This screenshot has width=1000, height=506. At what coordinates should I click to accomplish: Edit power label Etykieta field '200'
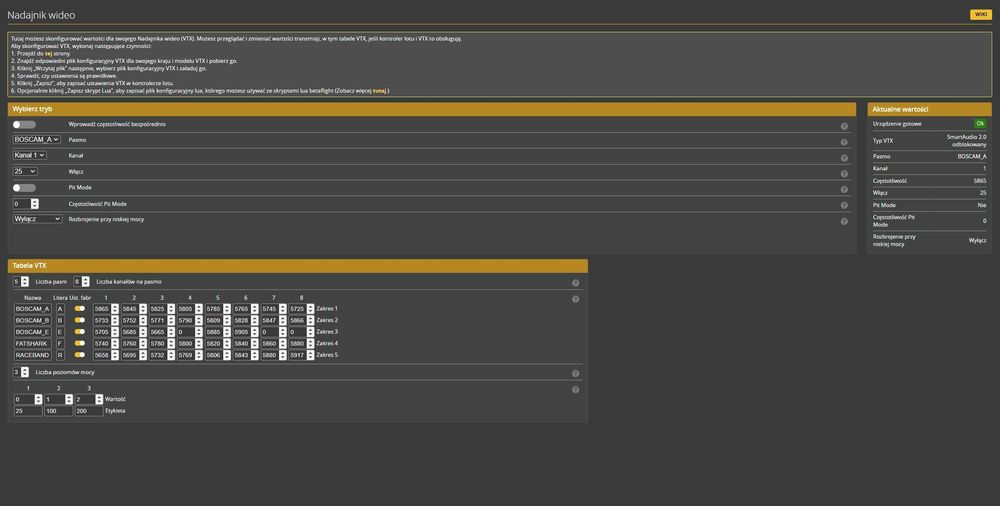[x=89, y=411]
